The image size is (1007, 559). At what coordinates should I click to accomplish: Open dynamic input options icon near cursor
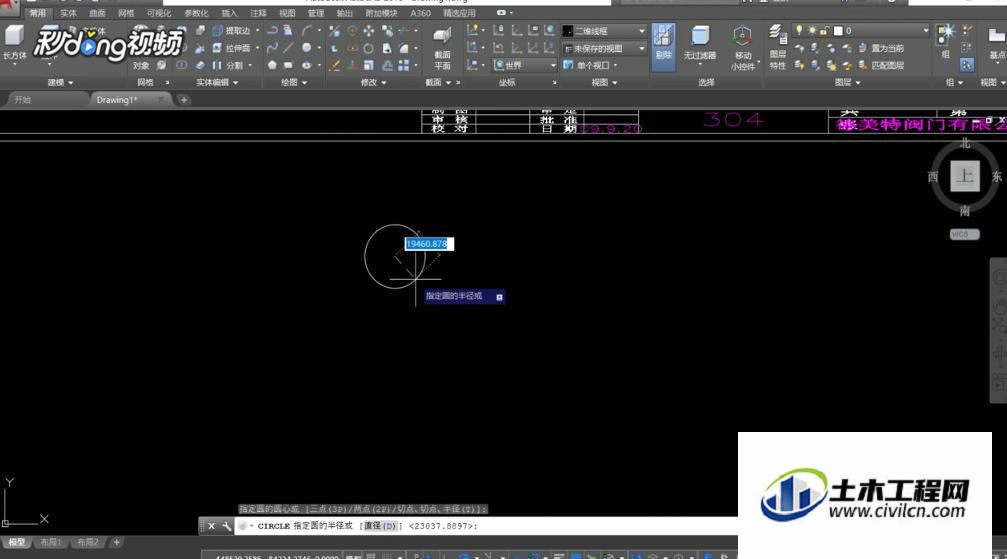499,297
